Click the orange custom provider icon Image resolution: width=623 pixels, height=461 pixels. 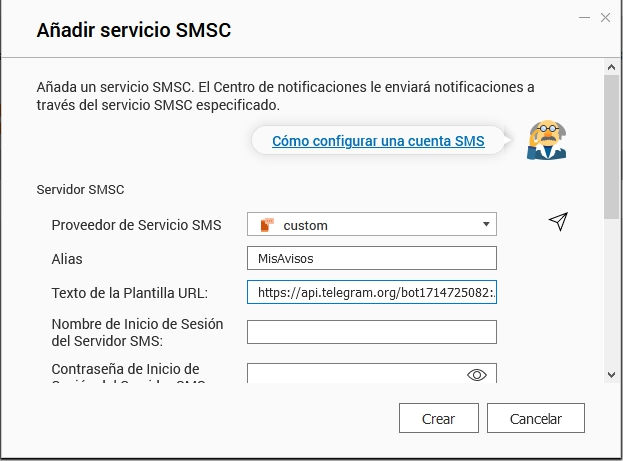point(267,225)
